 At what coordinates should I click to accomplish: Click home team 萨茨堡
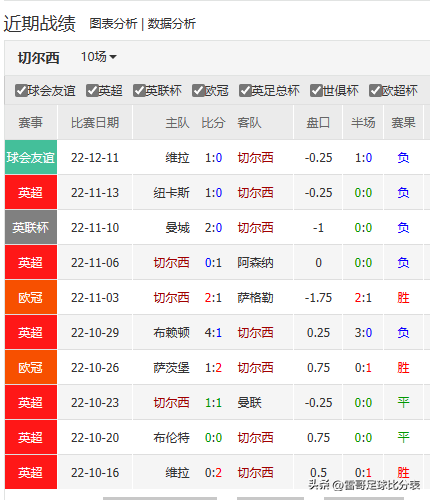click(171, 368)
